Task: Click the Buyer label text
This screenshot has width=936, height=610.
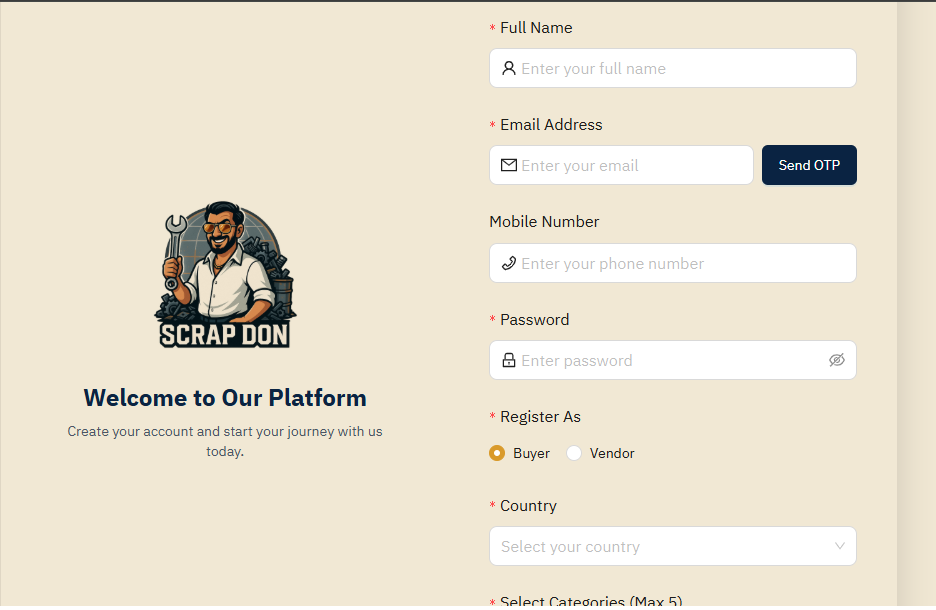Action: pos(531,453)
